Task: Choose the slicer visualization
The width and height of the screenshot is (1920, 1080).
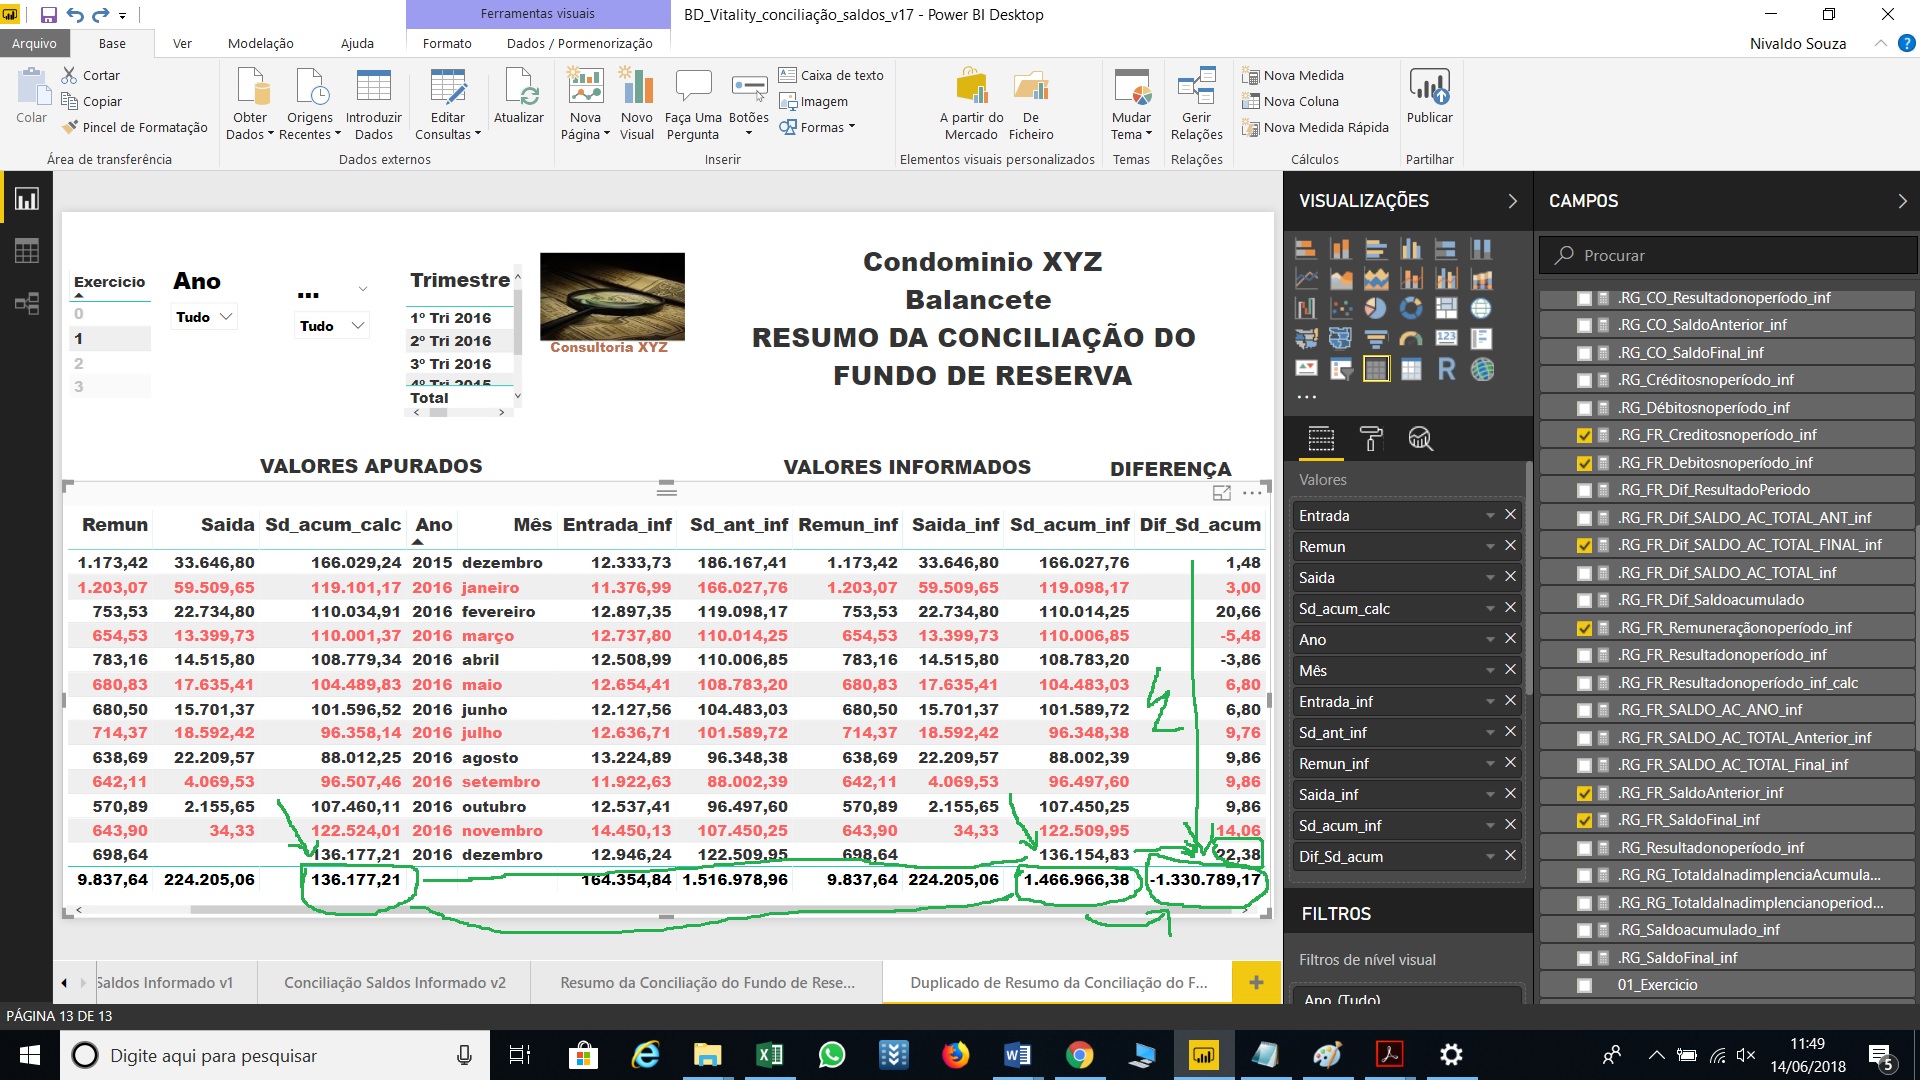Action: (x=1341, y=369)
